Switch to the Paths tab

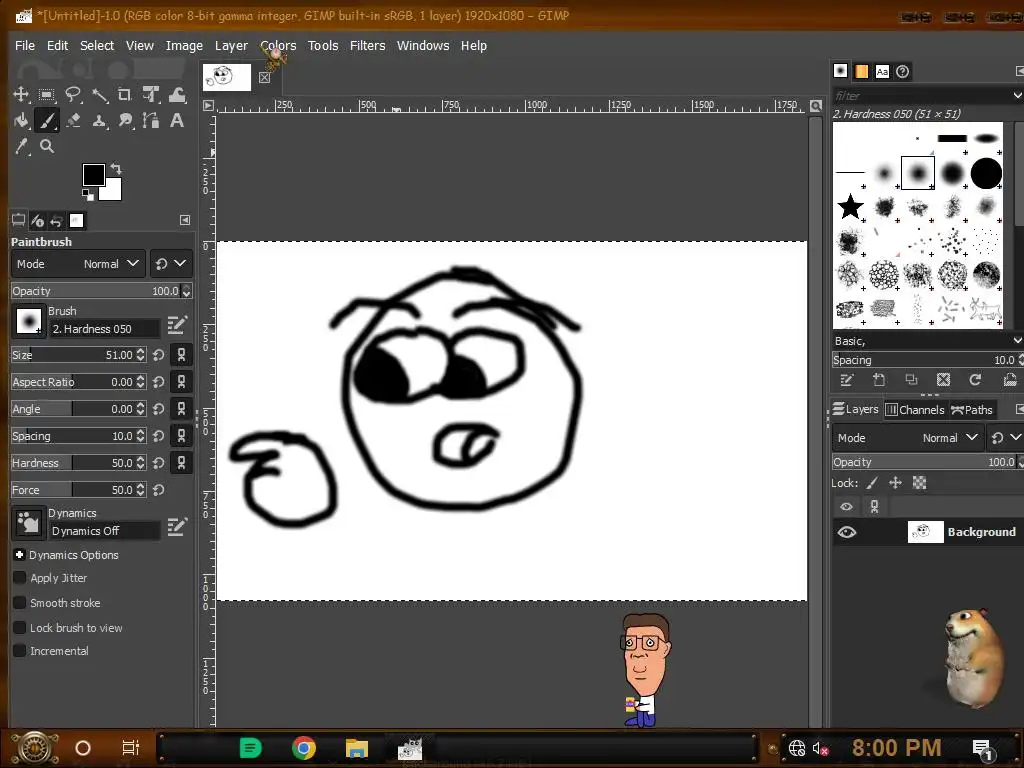[972, 409]
